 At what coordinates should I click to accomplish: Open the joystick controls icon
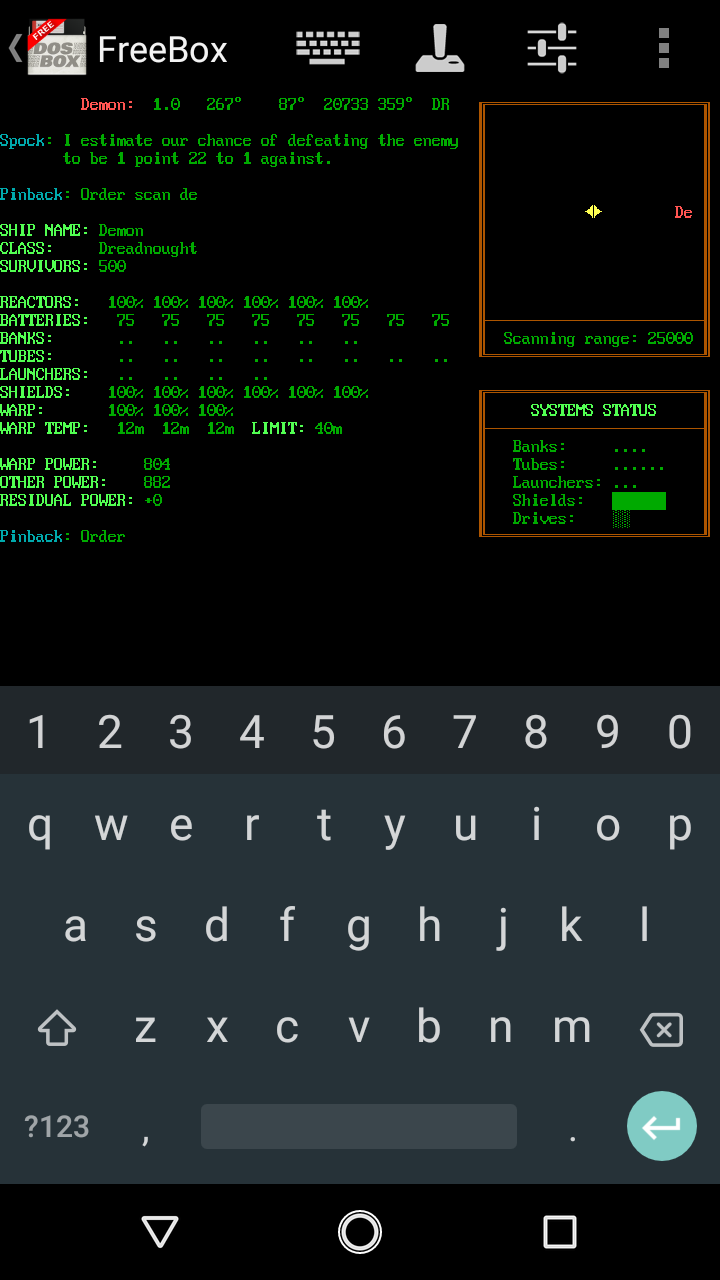(440, 48)
